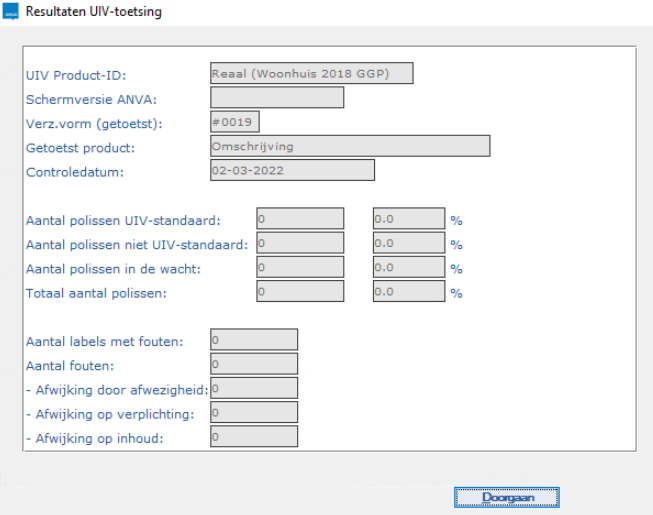Select the Afwijking op verplichting field

click(254, 412)
